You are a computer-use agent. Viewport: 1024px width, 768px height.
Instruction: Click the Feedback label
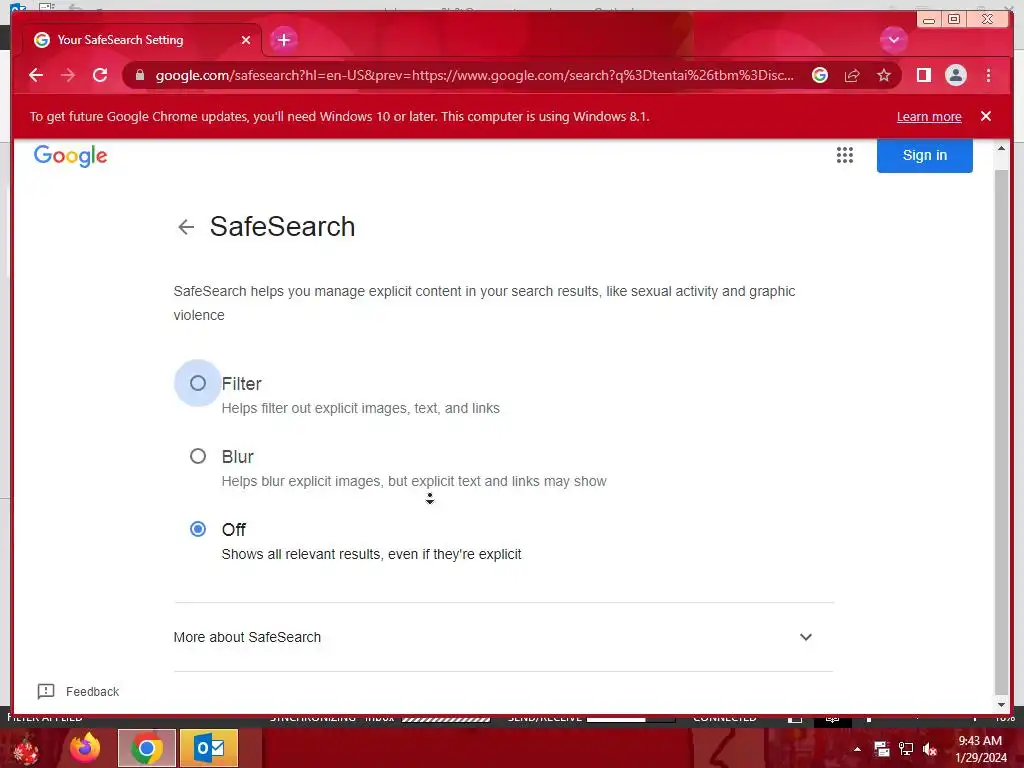[x=92, y=692]
